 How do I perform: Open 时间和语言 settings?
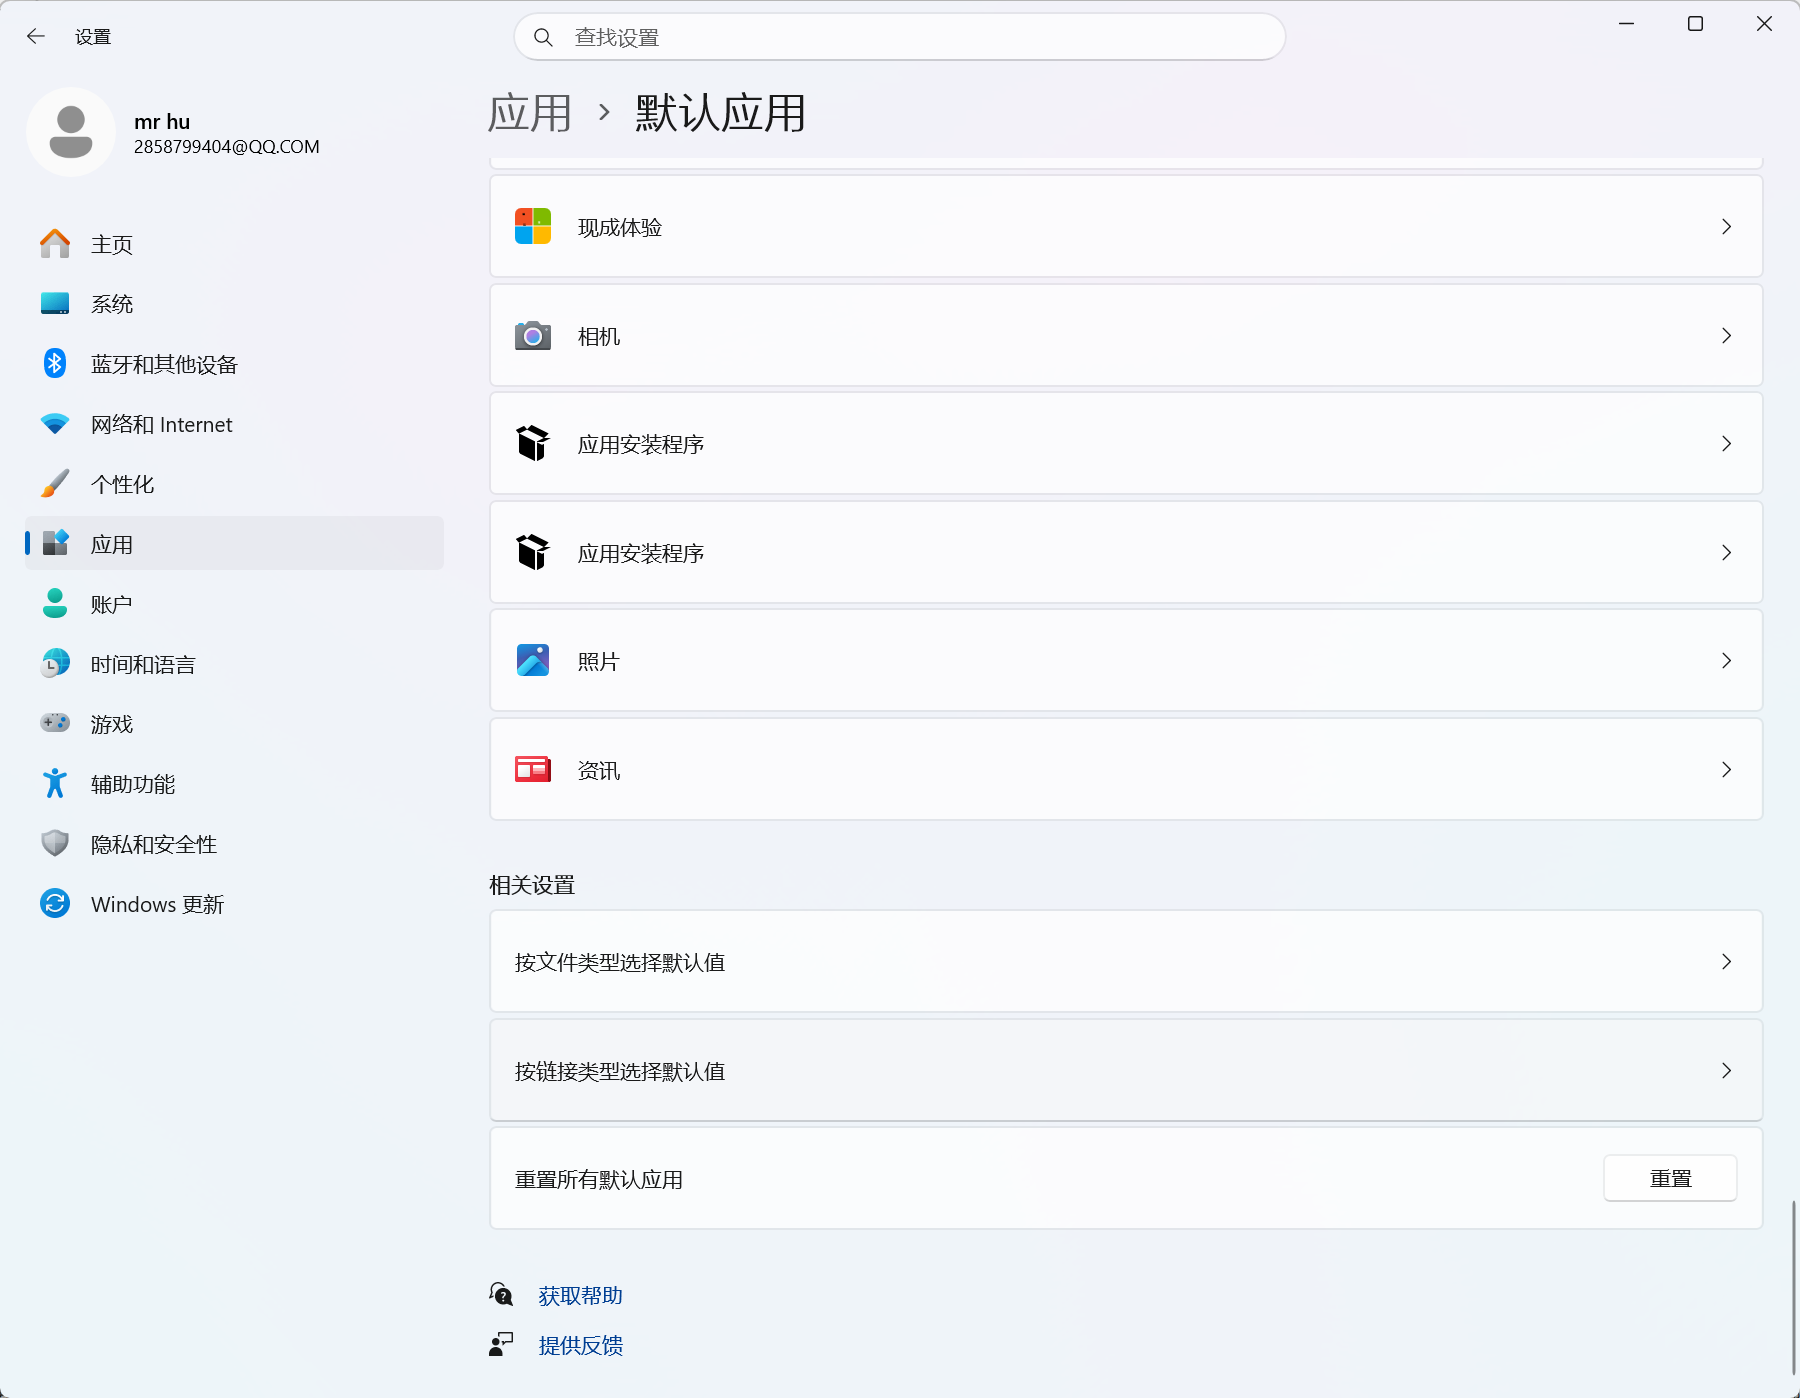click(234, 664)
